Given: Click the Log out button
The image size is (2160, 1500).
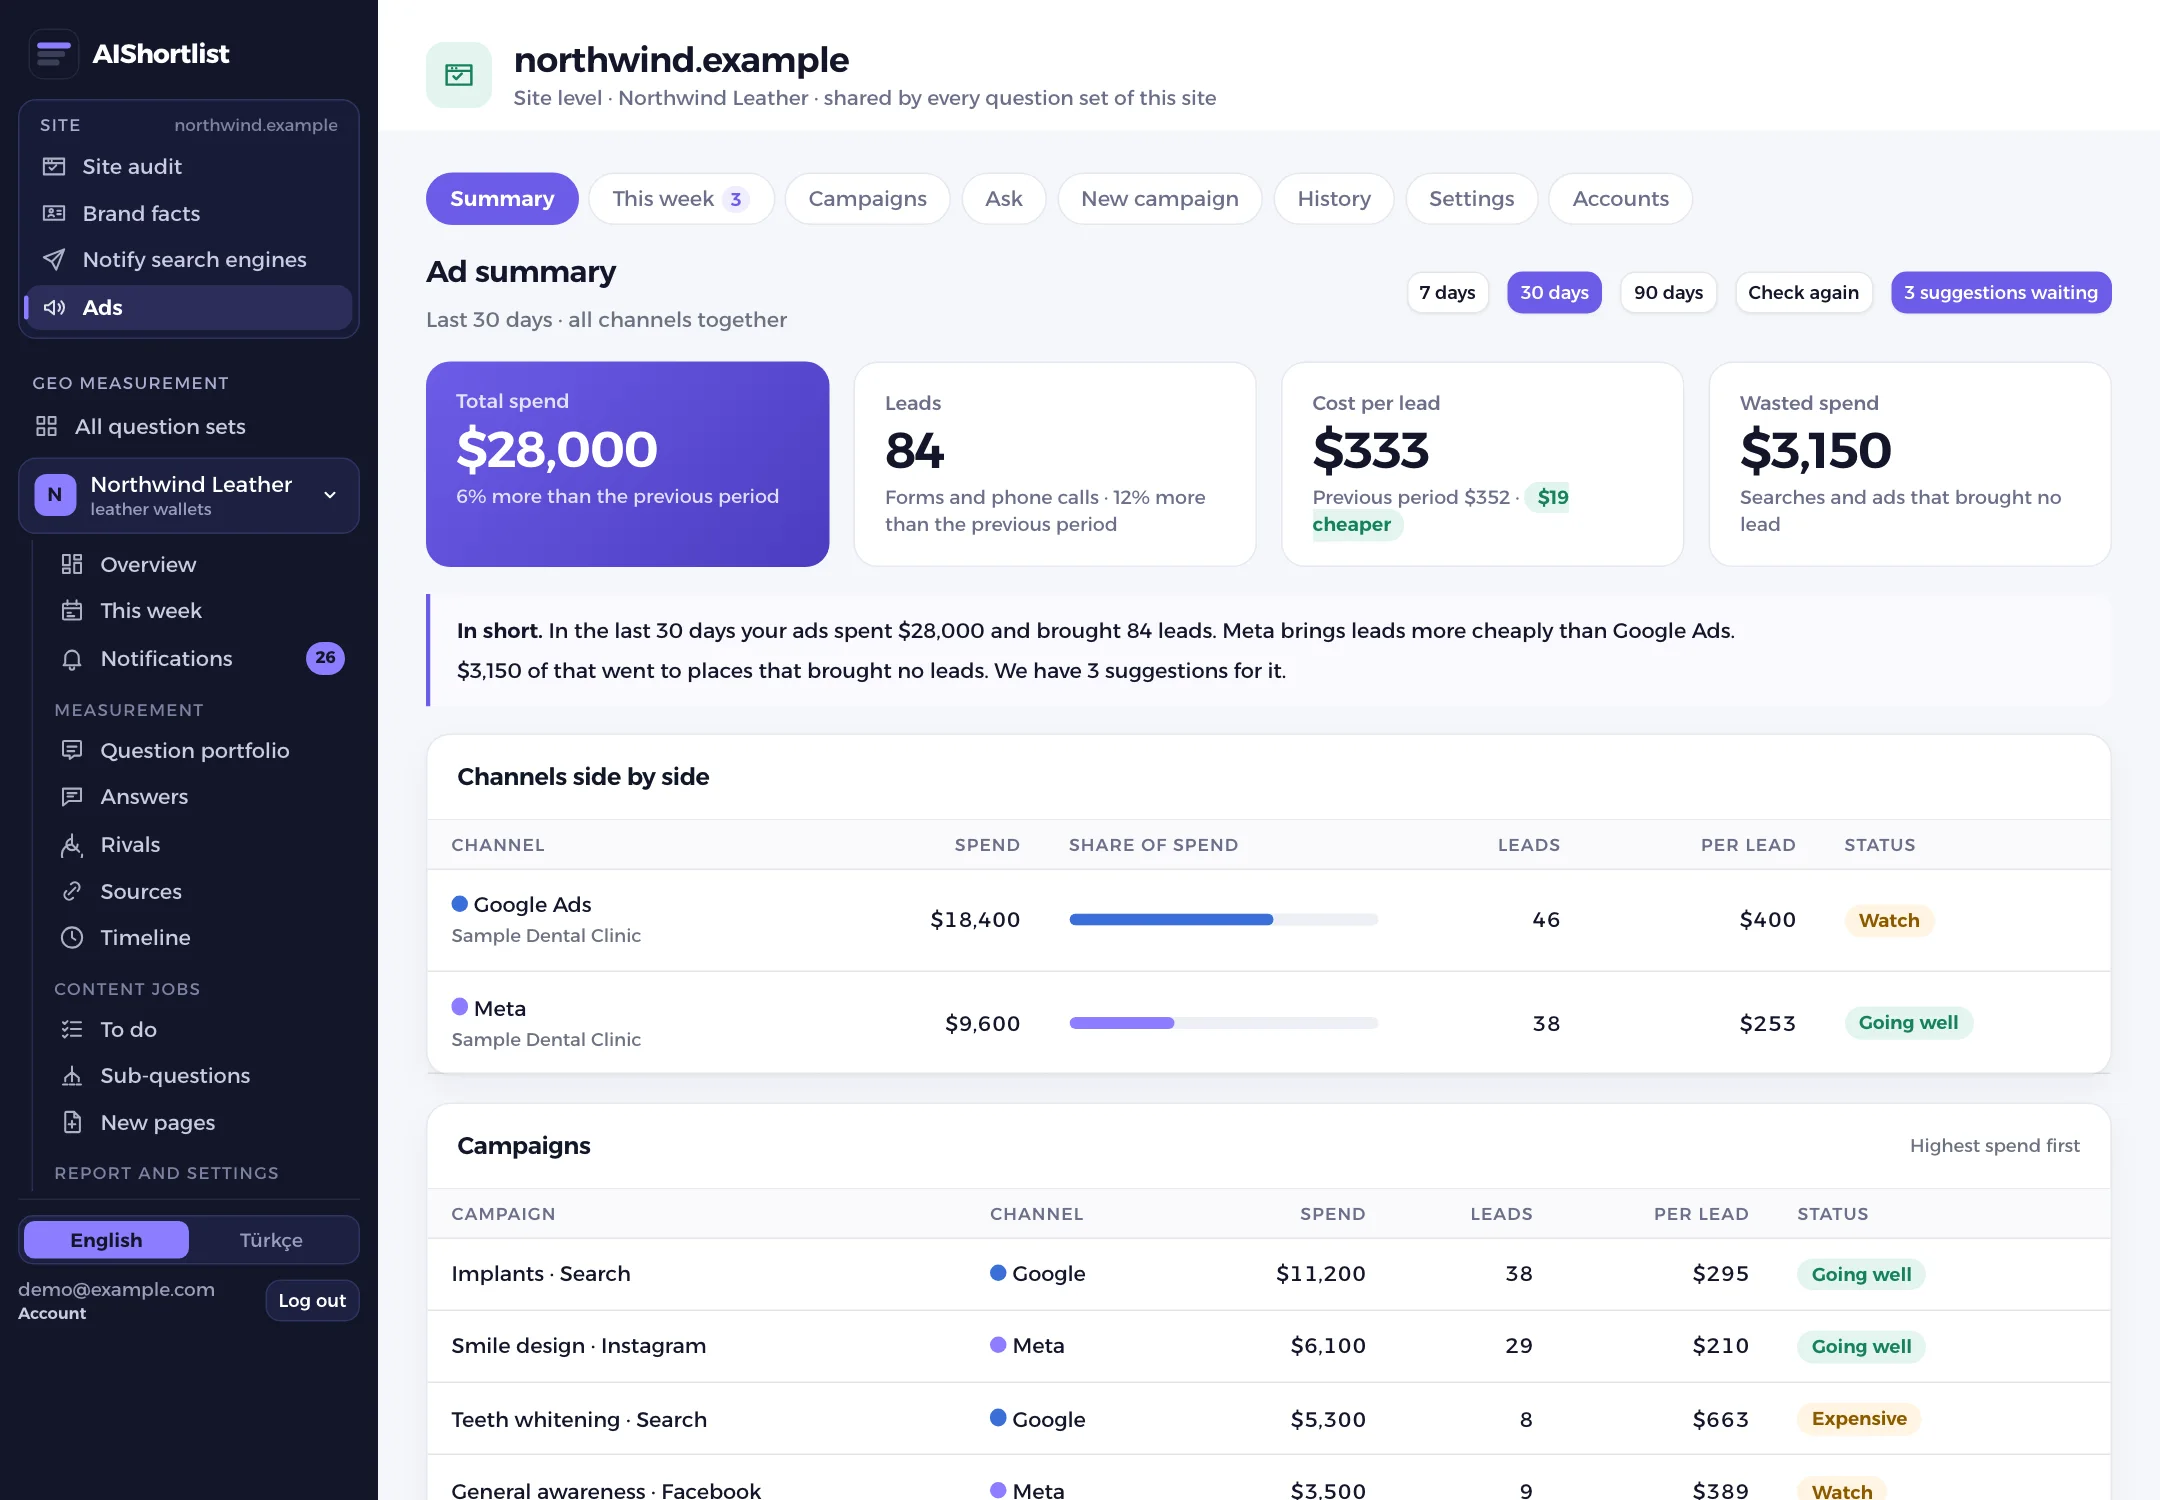Looking at the screenshot, I should (312, 1300).
